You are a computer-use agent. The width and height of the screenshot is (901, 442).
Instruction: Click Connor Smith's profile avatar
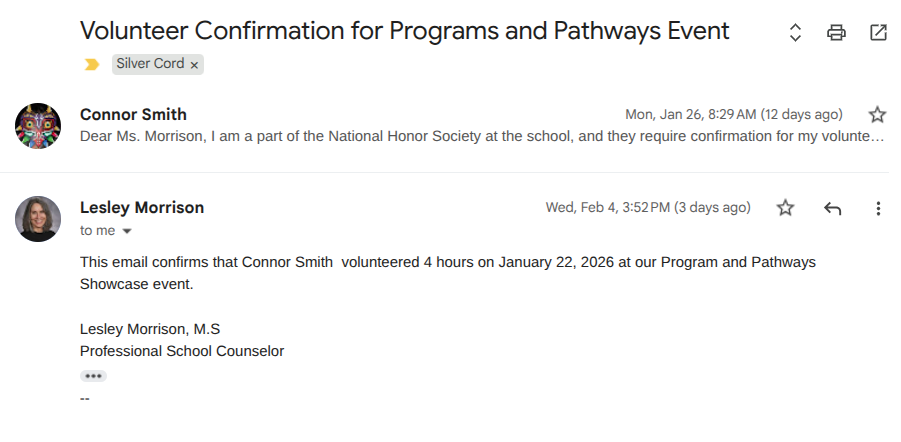pos(38,125)
